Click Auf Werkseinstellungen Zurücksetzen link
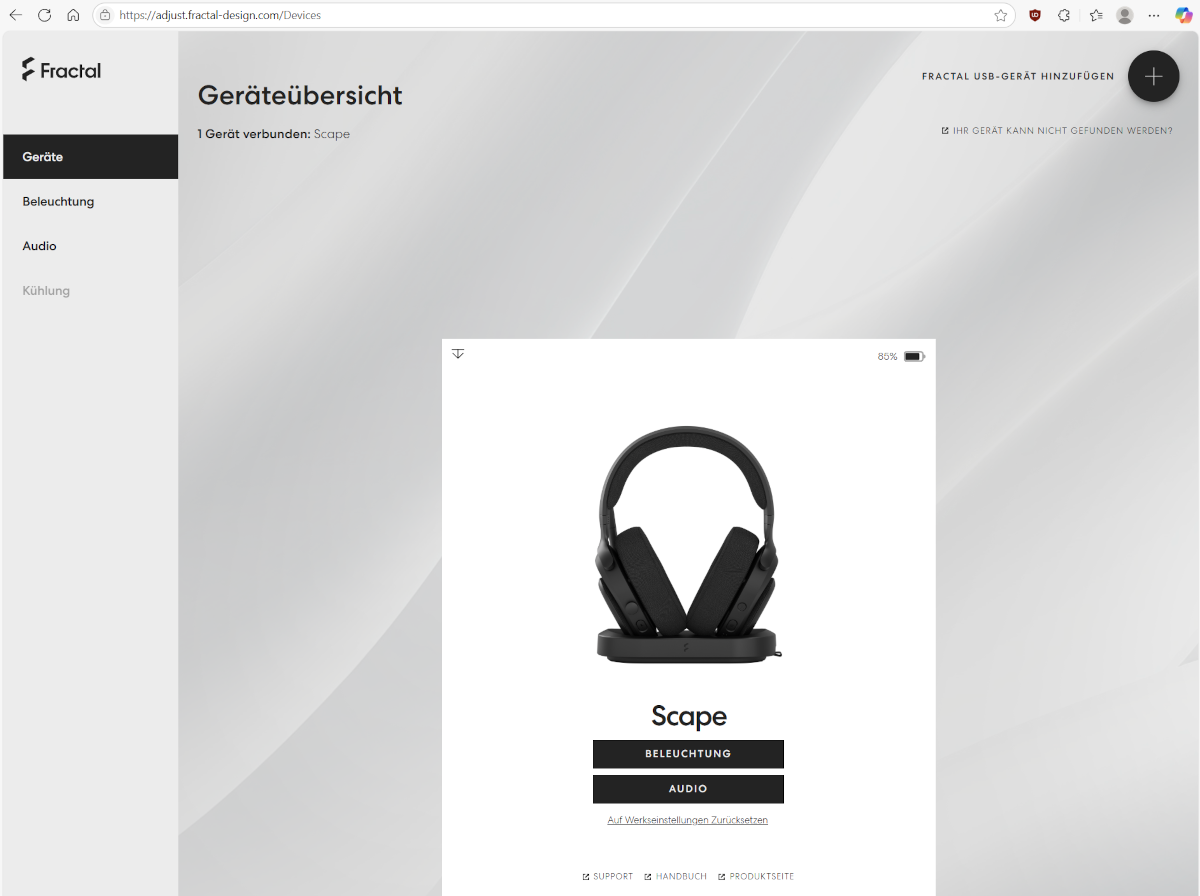Screen dimensions: 1200x896 pyautogui.click(x=688, y=820)
